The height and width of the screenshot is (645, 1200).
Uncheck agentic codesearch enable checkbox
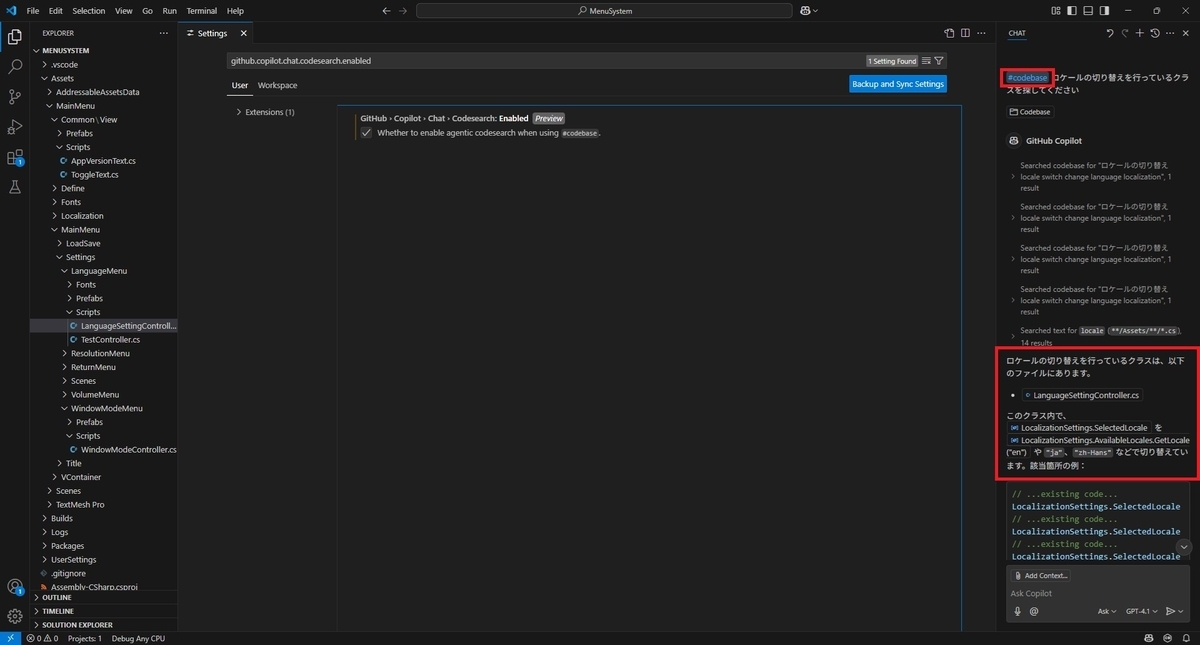pos(367,132)
